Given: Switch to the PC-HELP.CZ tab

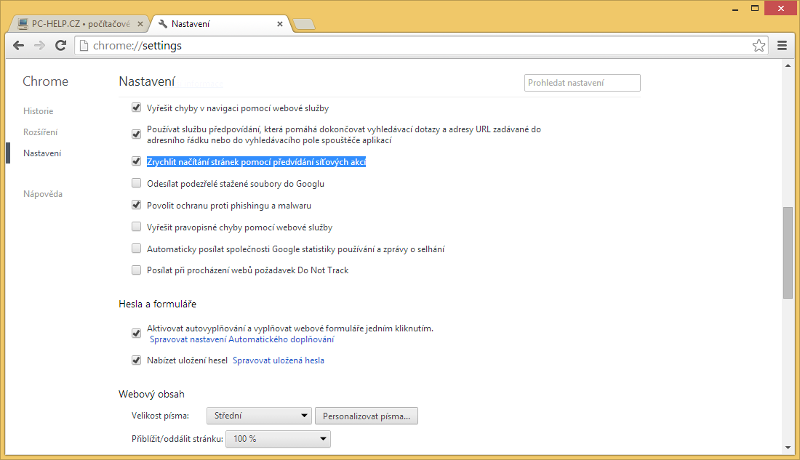Looking at the screenshot, I should (x=80, y=24).
